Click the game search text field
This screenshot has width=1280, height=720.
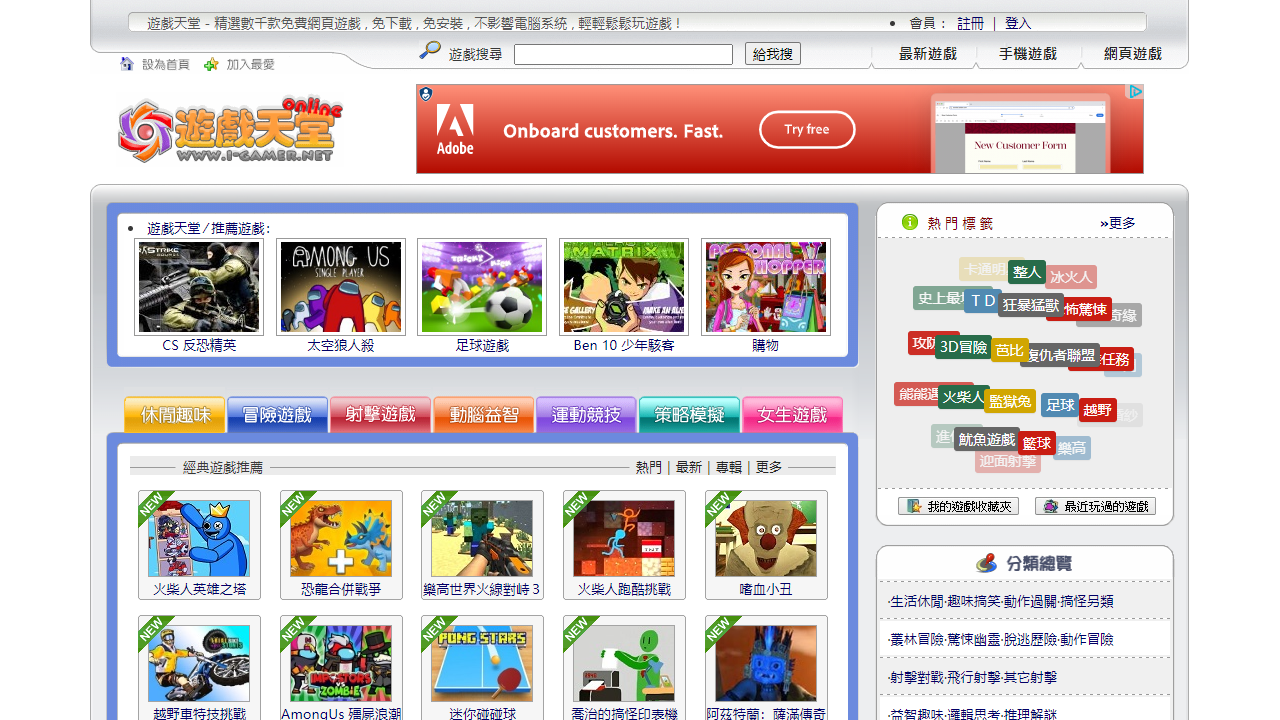[623, 55]
